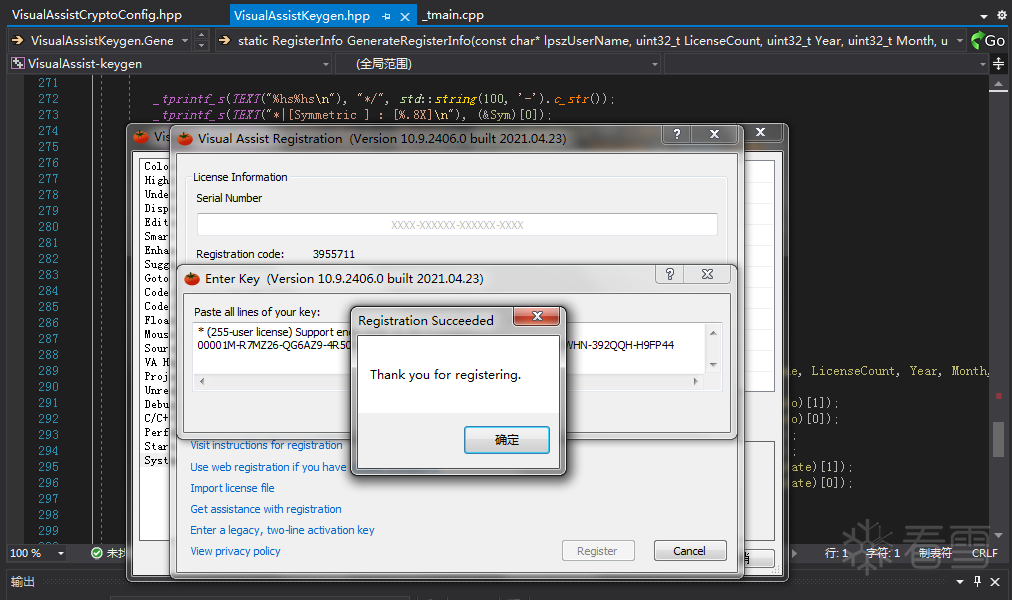Click the VA arrow icon before GenerateRegisterInfo

tap(225, 41)
